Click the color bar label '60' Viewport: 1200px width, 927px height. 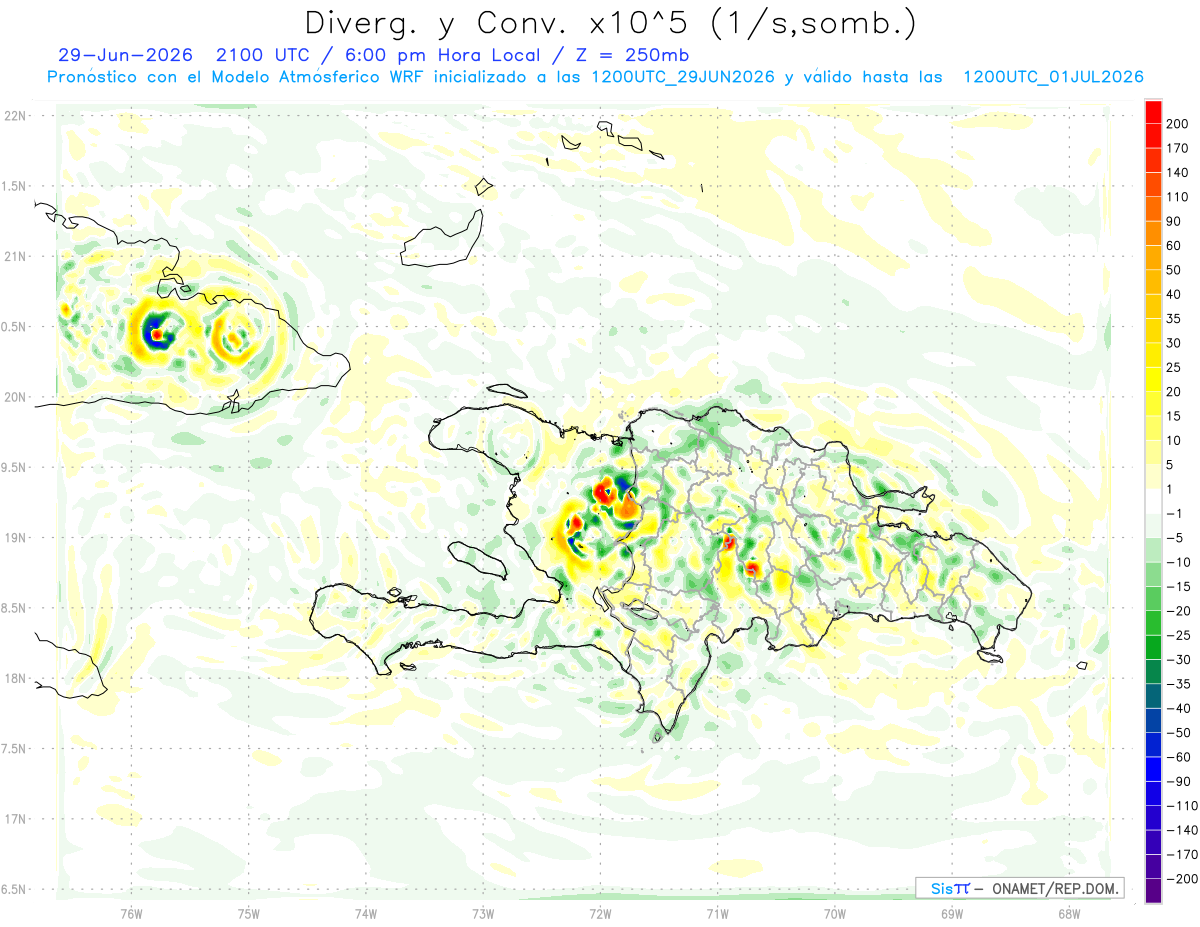click(1174, 246)
